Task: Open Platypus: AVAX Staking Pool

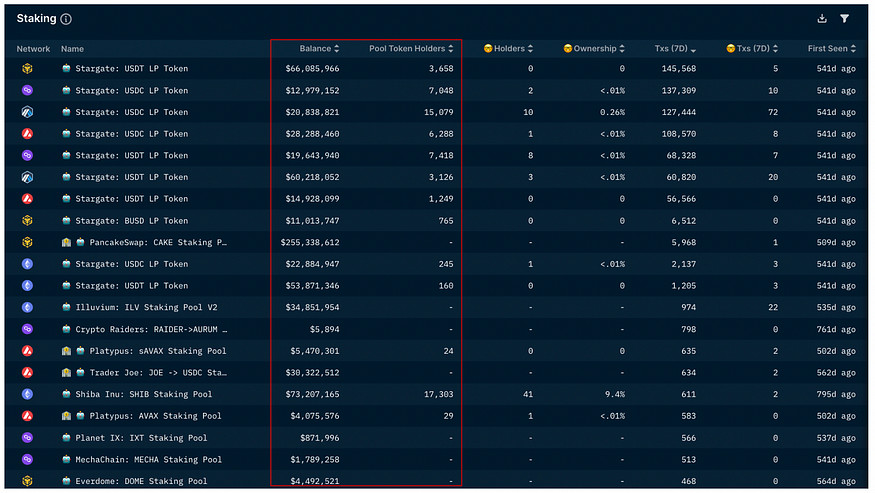Action: pyautogui.click(x=156, y=416)
